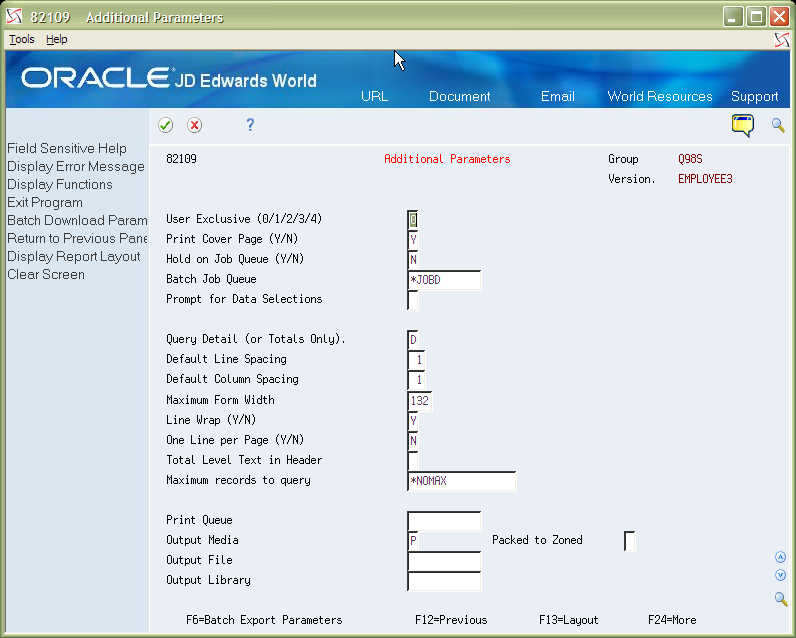Click the green checkmark OK icon
Screen dimensions: 796x638
(x=165, y=125)
